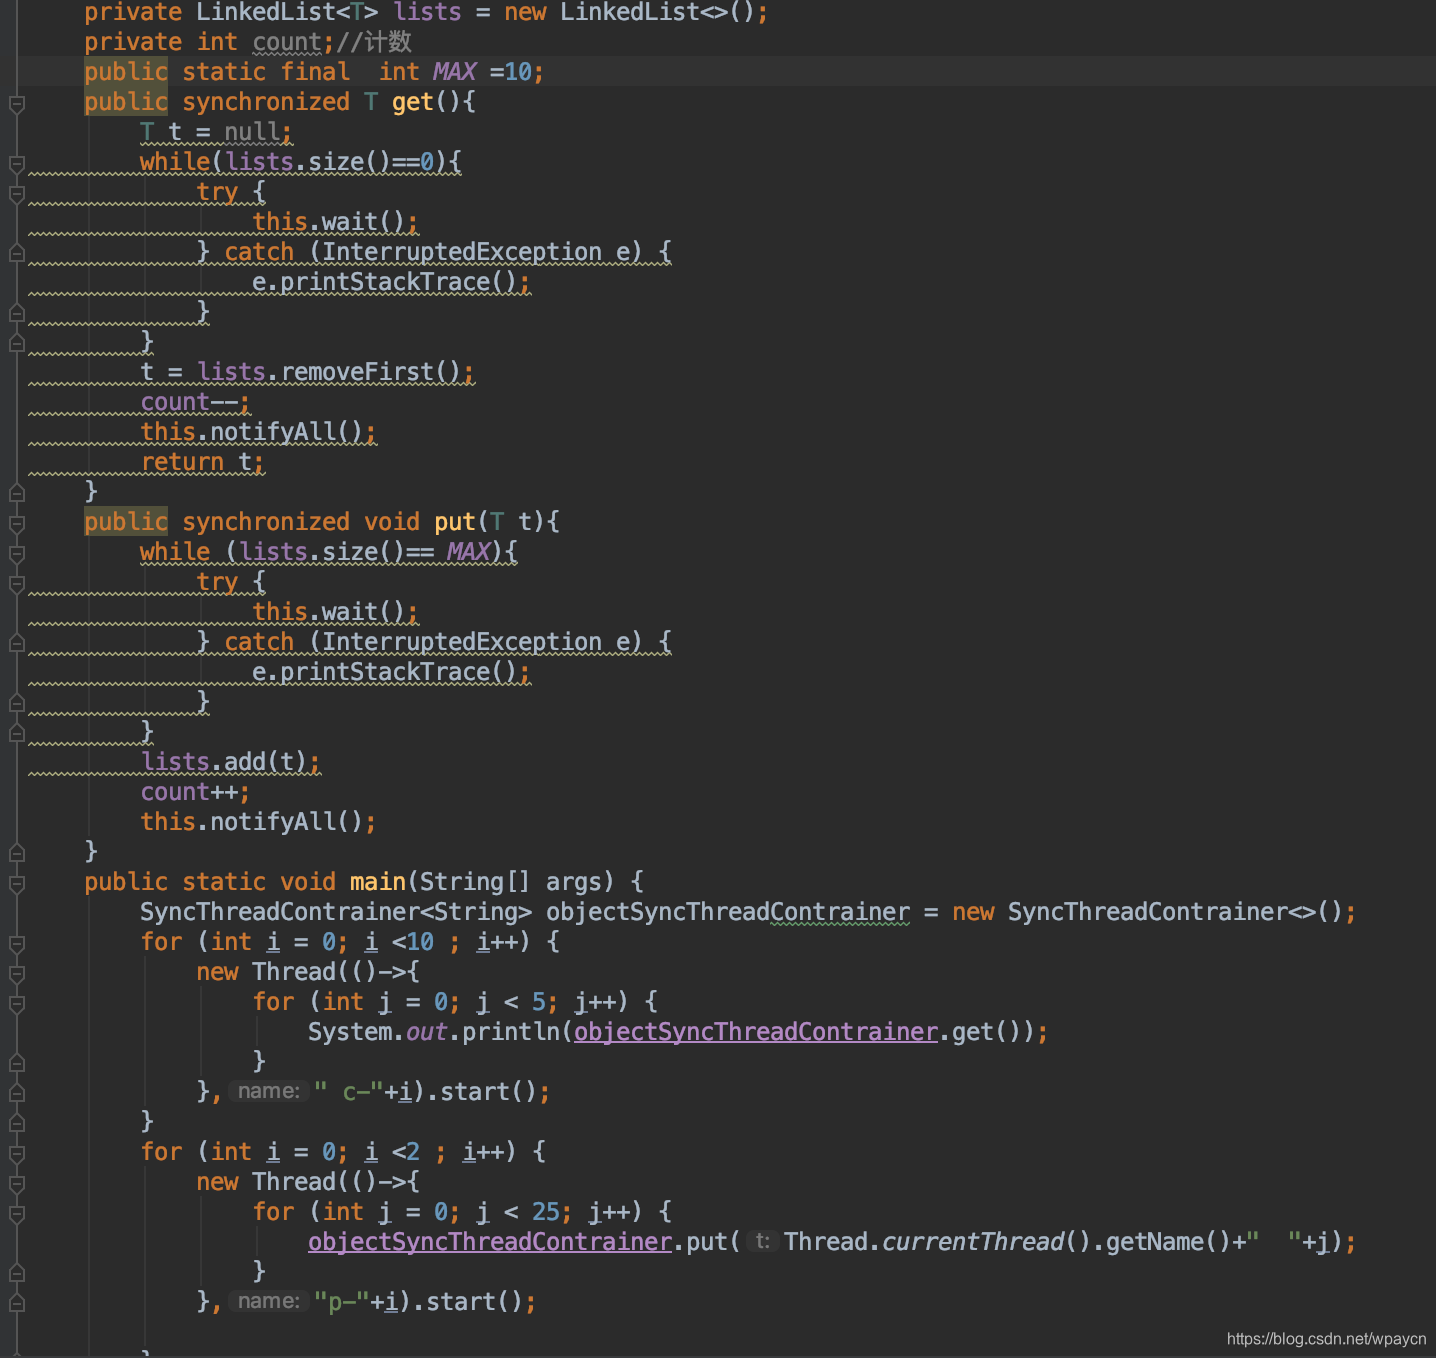Collapse the catch block fold in put method
The height and width of the screenshot is (1358, 1436).
(x=17, y=643)
